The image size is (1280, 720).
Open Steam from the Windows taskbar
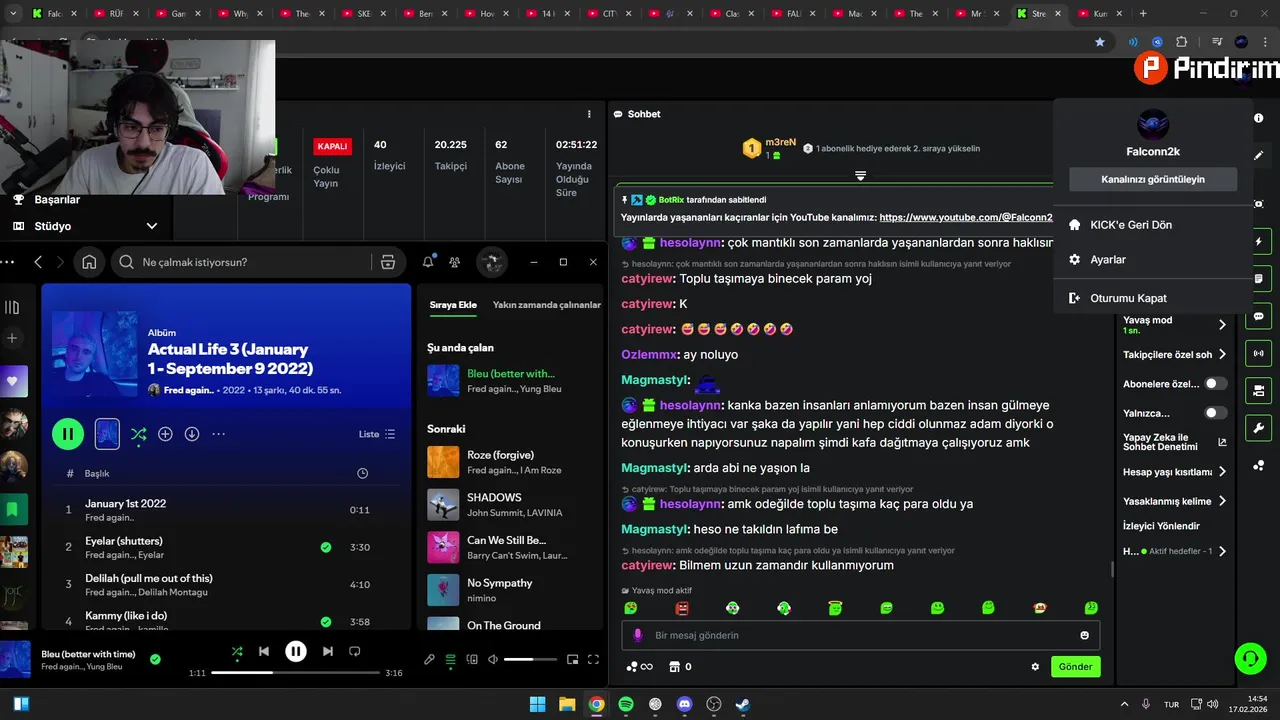pos(742,704)
